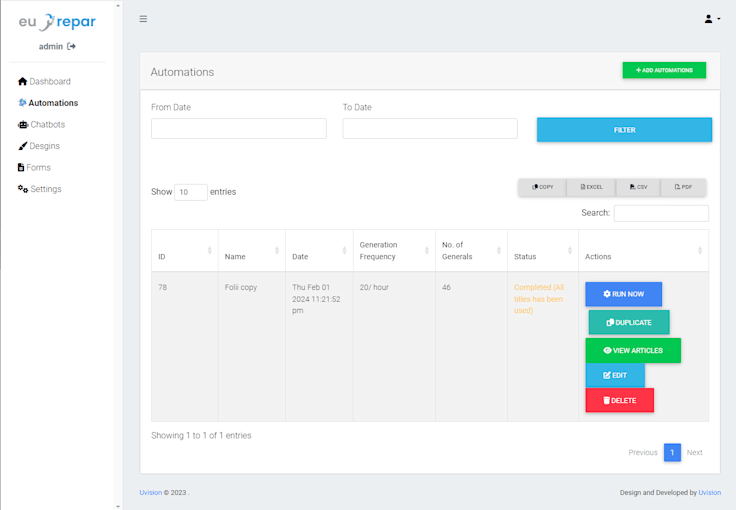Sort table by ID column

(184, 251)
